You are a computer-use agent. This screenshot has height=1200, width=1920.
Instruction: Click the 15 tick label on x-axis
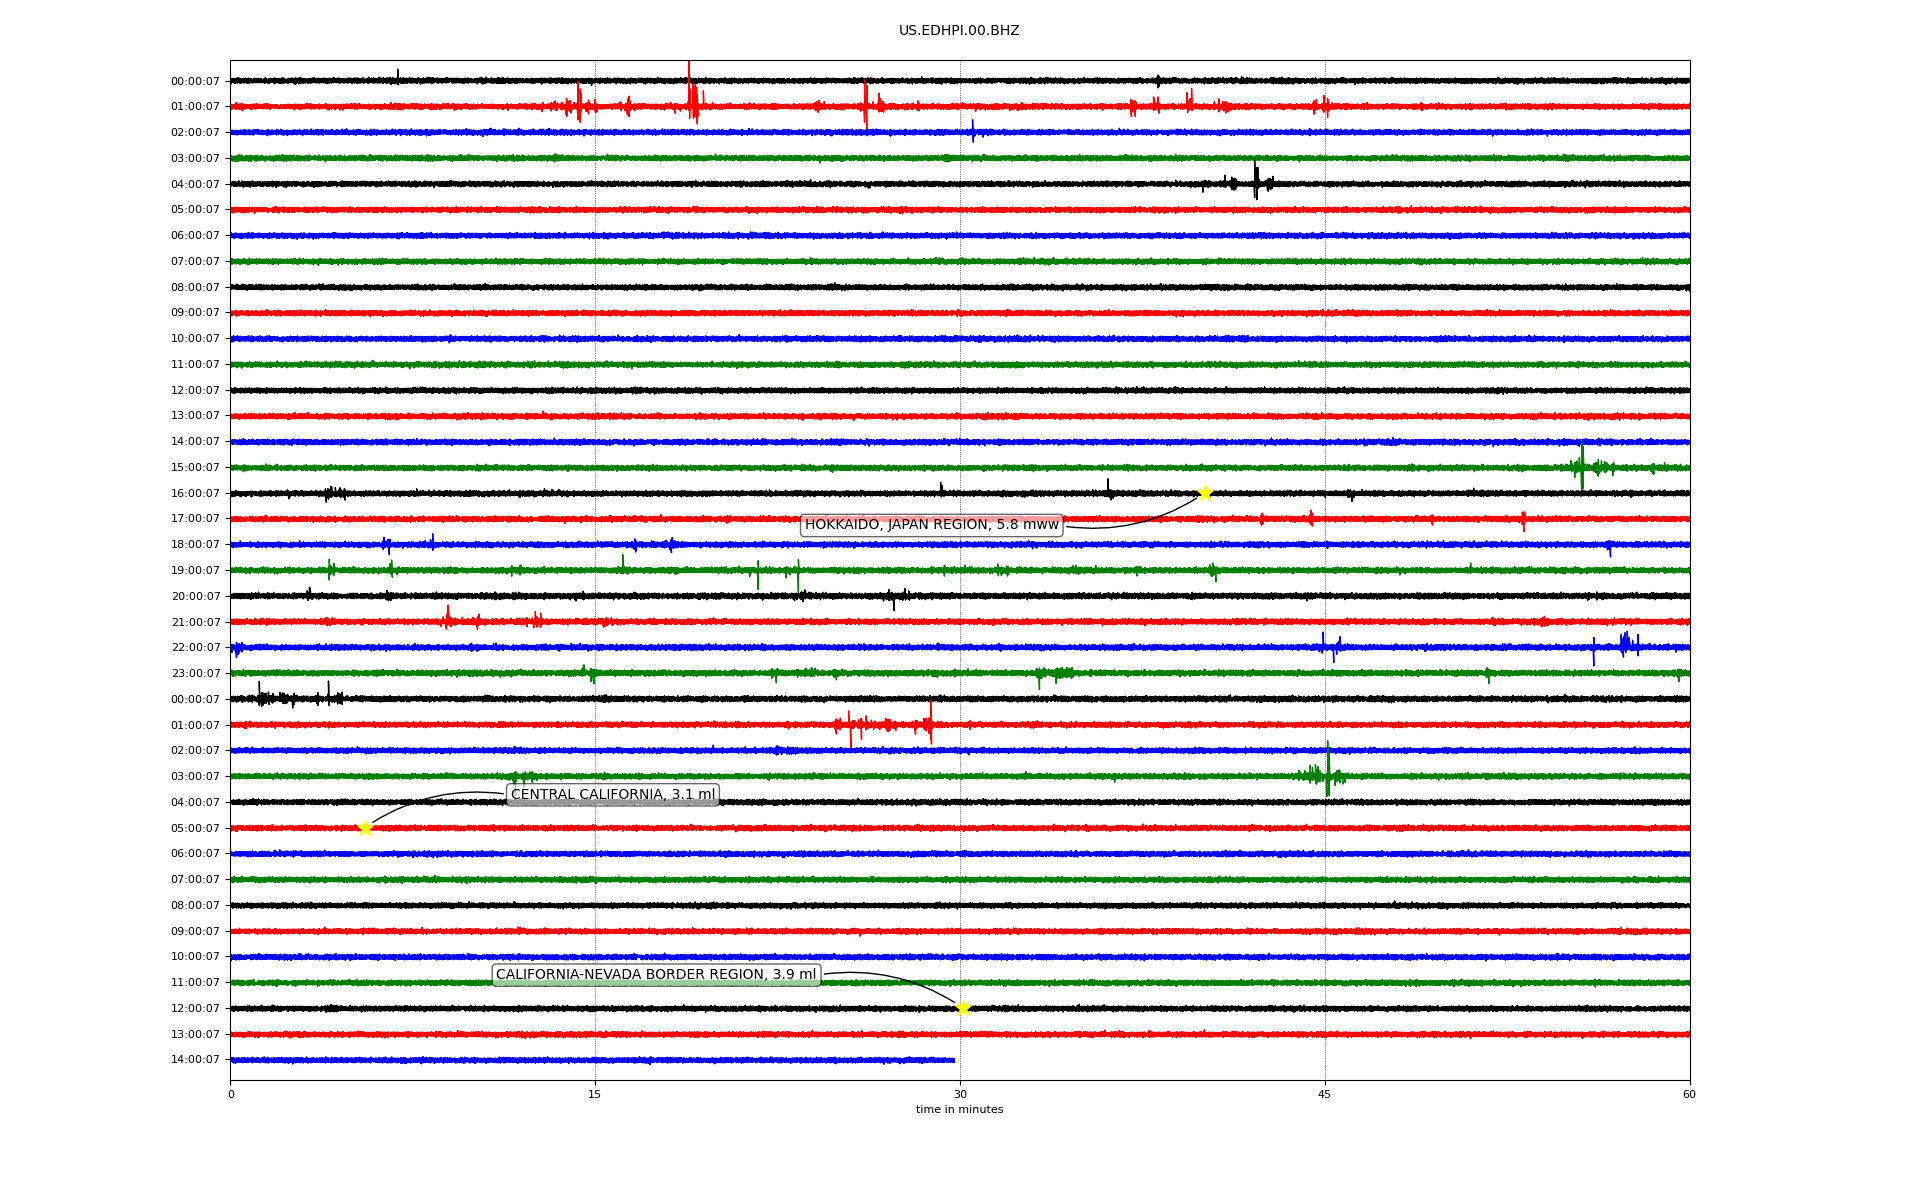click(x=595, y=1094)
